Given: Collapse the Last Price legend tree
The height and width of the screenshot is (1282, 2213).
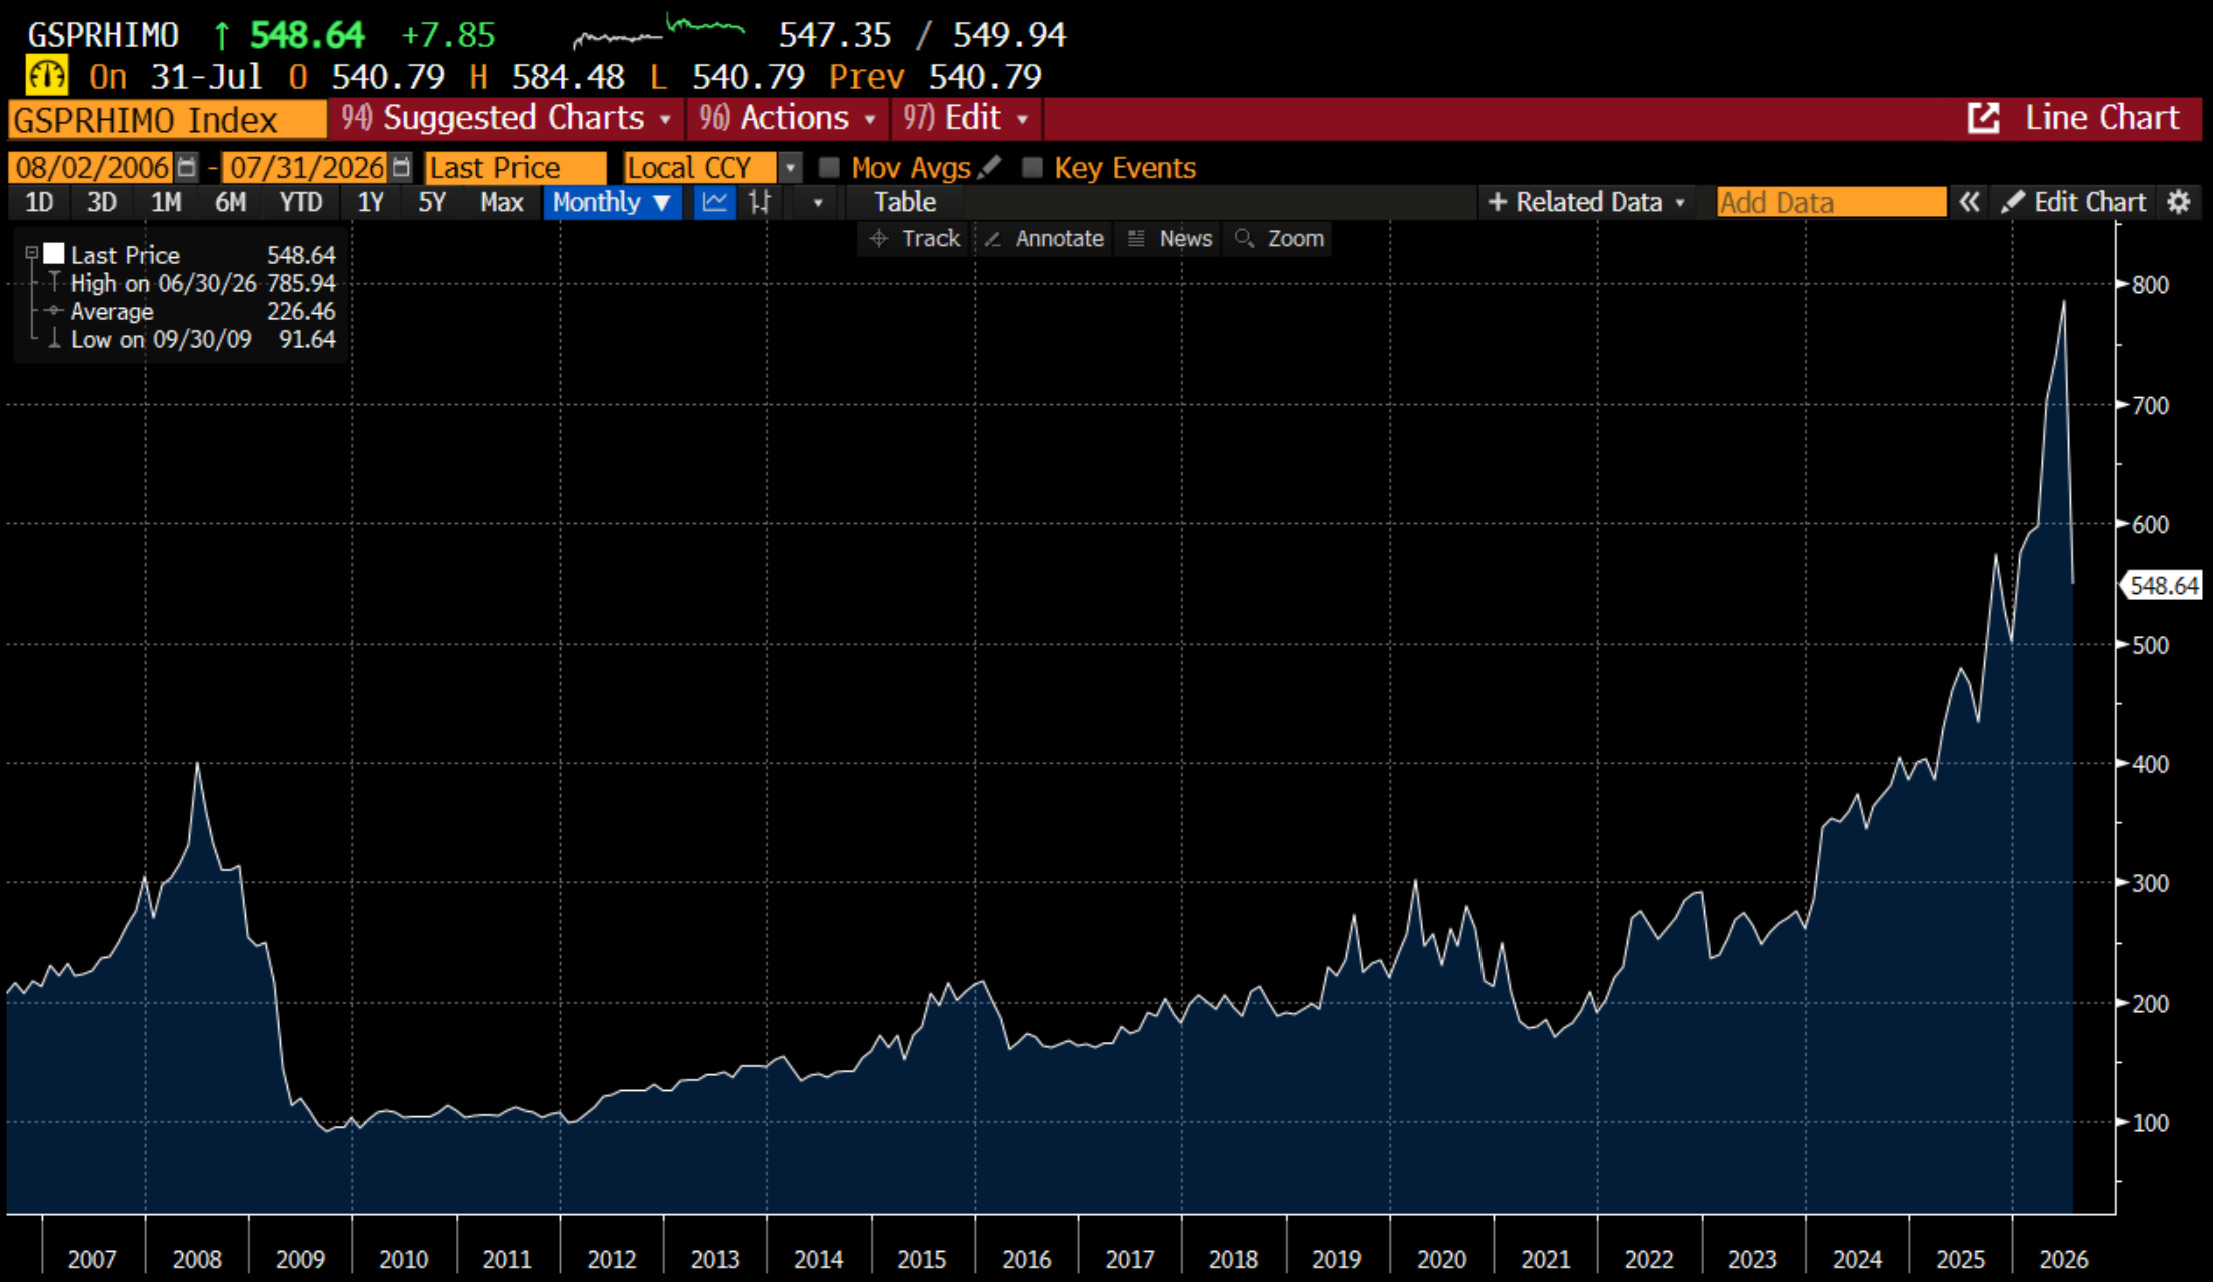Looking at the screenshot, I should [x=31, y=254].
